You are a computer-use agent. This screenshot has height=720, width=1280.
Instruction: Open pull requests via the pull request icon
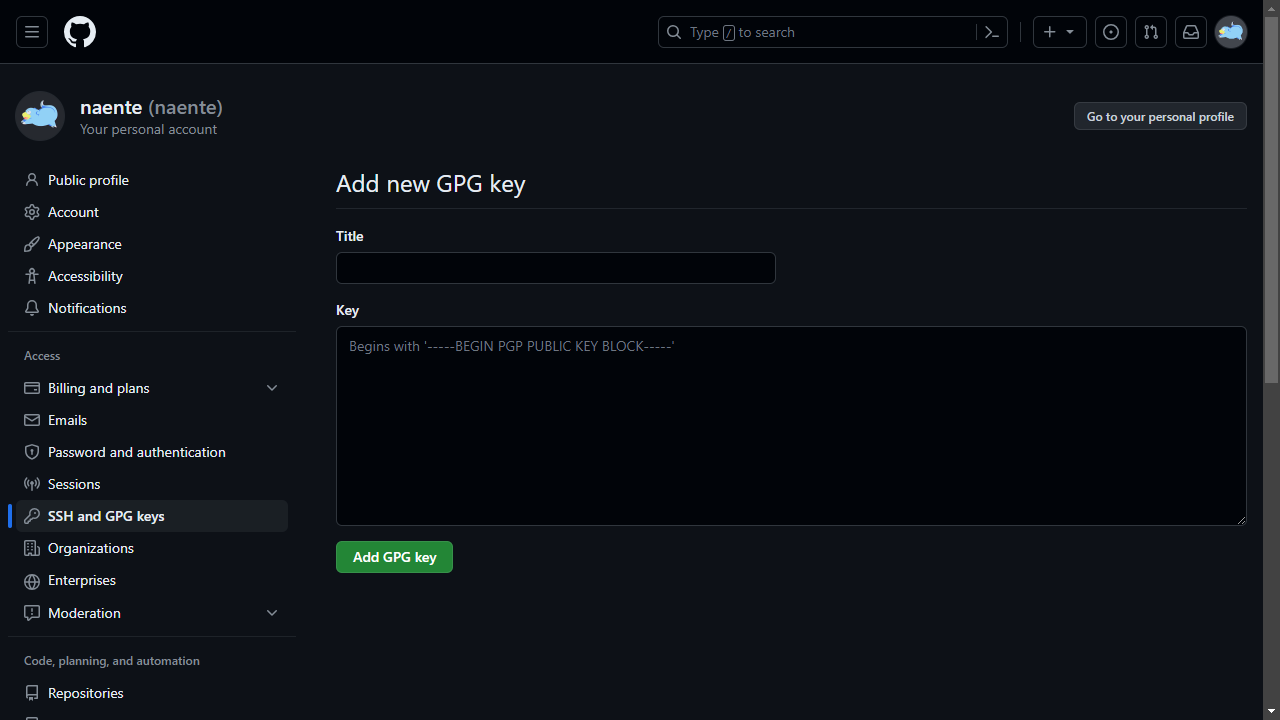click(x=1150, y=31)
